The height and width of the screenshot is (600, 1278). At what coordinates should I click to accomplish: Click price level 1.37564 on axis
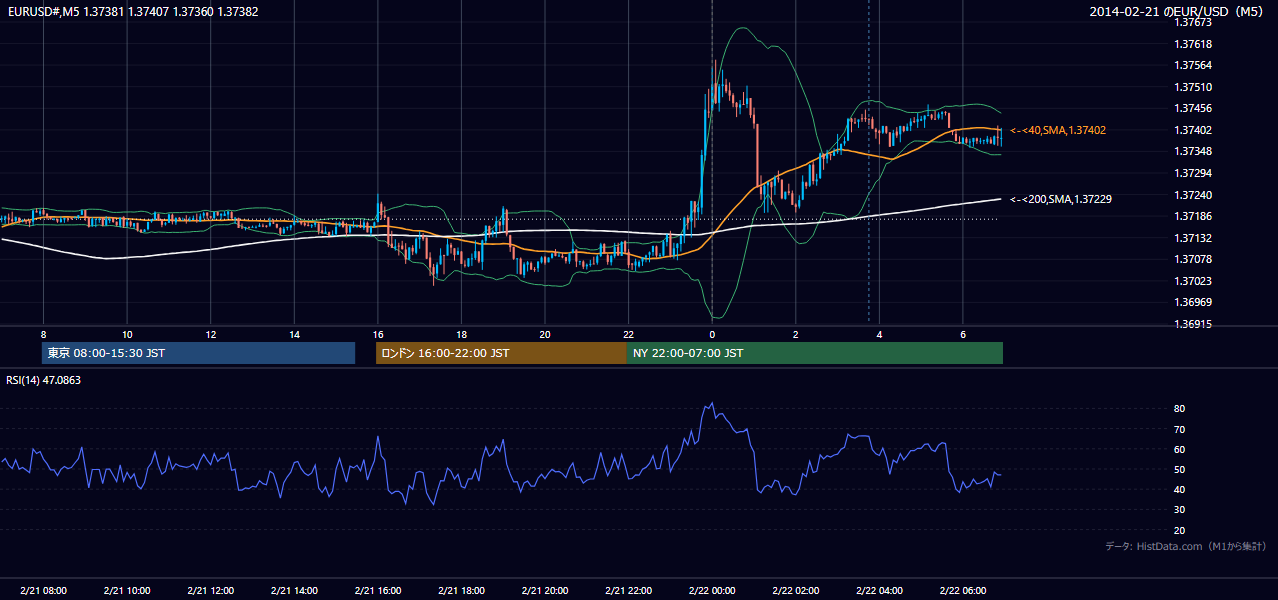coord(1194,65)
